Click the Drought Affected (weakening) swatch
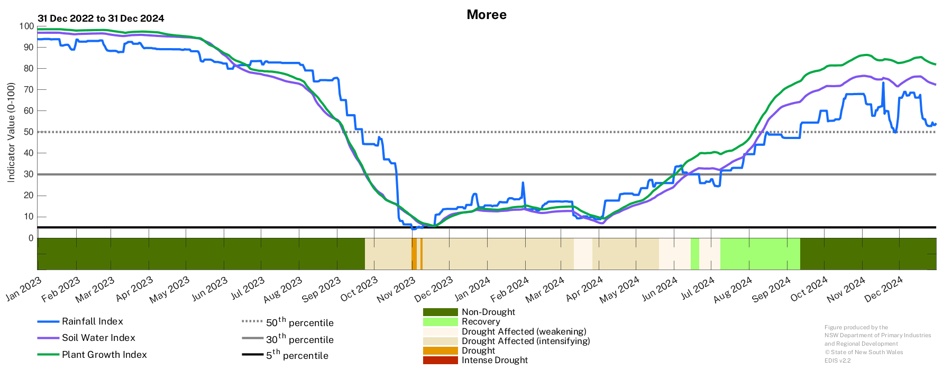This screenshot has width=952, height=370. [x=440, y=331]
